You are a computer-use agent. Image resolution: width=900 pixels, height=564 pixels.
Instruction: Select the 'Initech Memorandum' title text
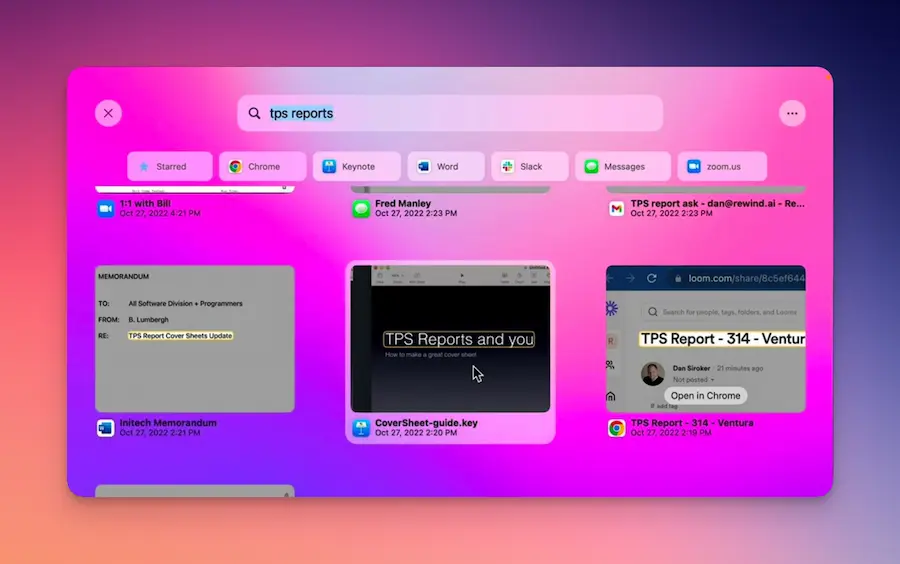[168, 423]
